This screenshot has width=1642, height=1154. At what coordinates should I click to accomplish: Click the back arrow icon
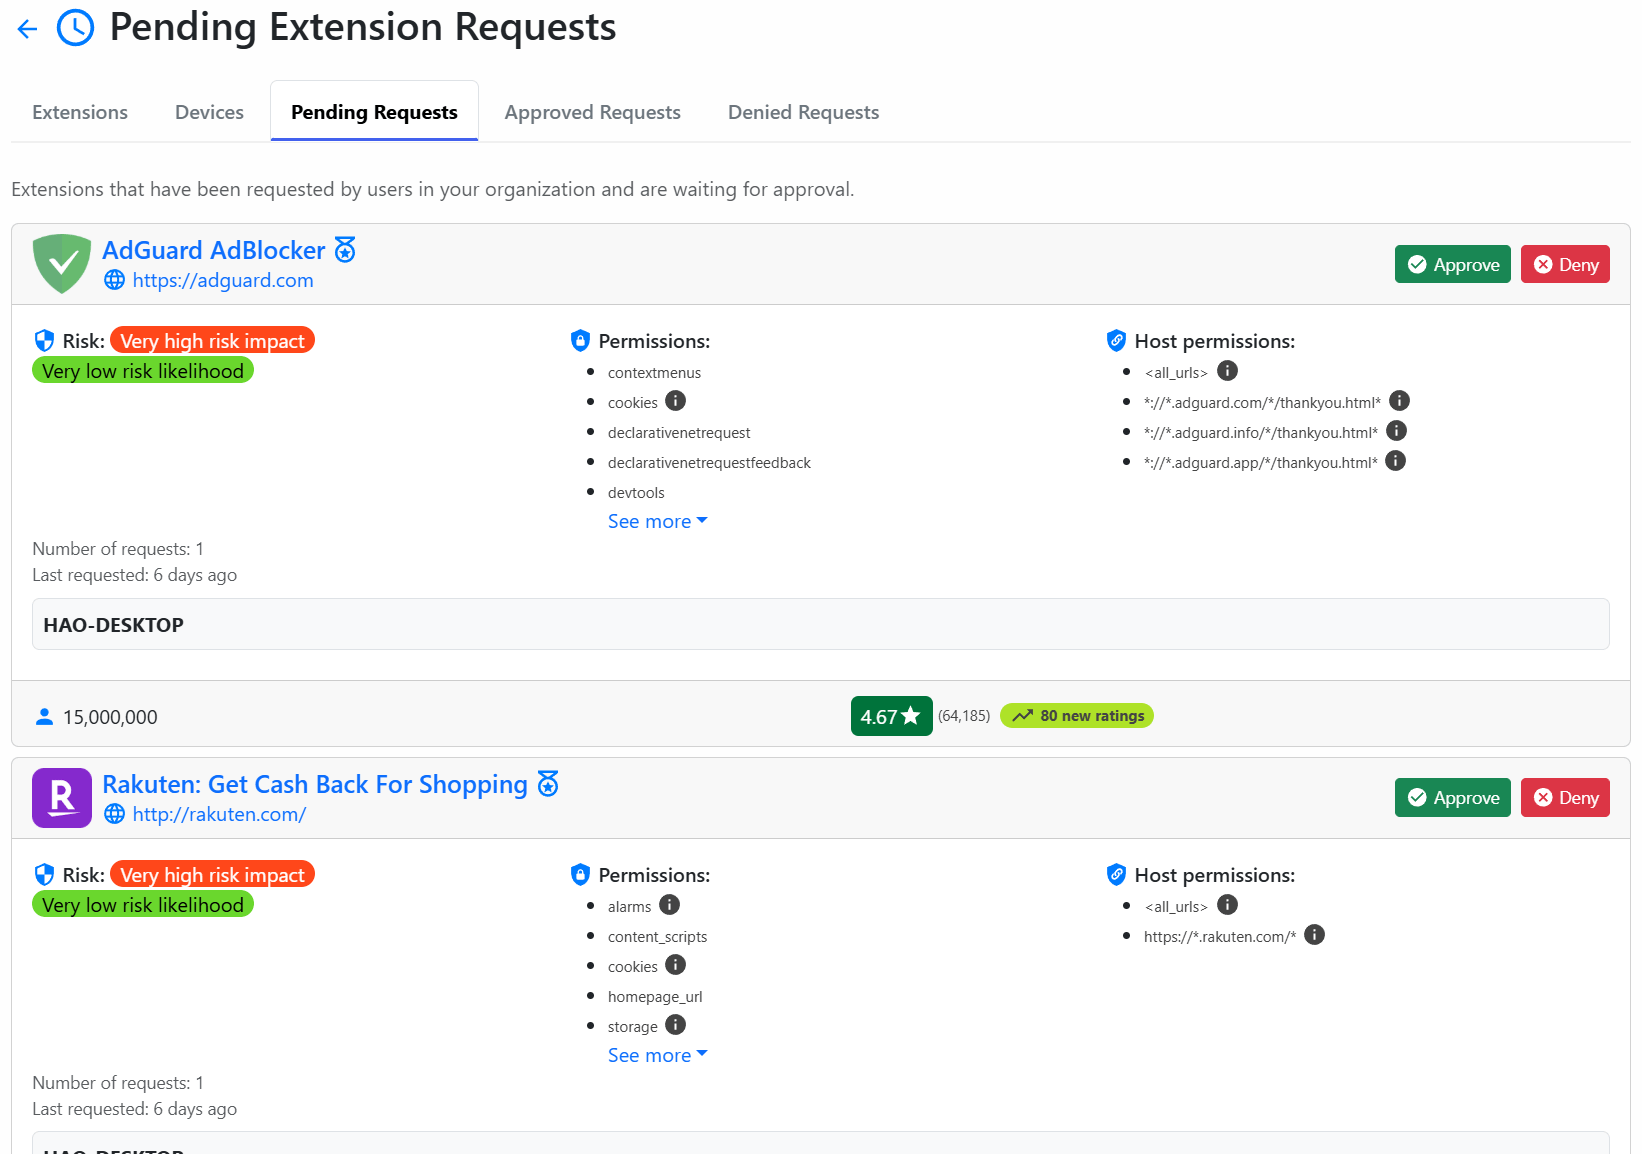click(27, 29)
